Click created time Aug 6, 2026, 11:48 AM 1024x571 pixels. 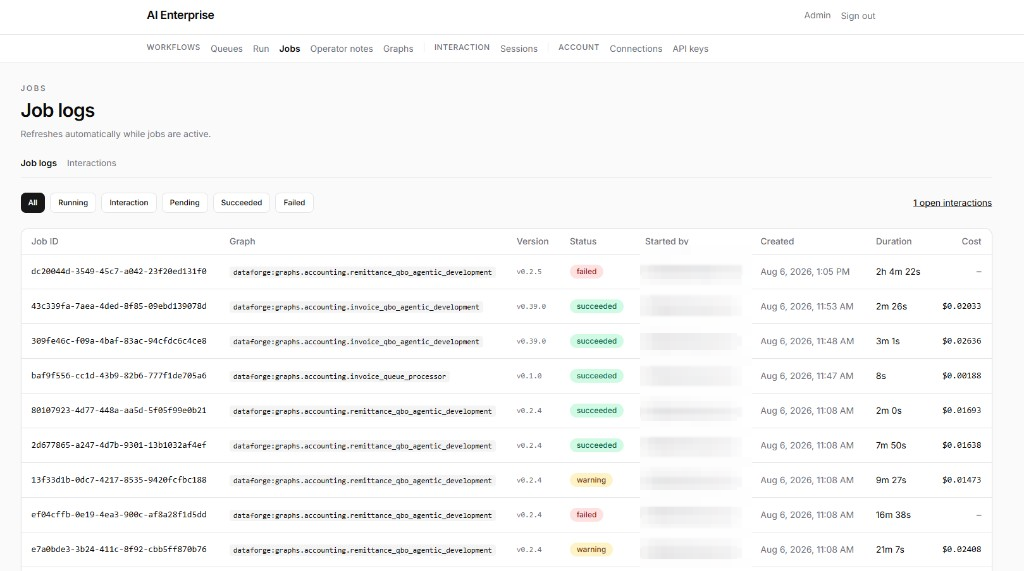pos(807,341)
